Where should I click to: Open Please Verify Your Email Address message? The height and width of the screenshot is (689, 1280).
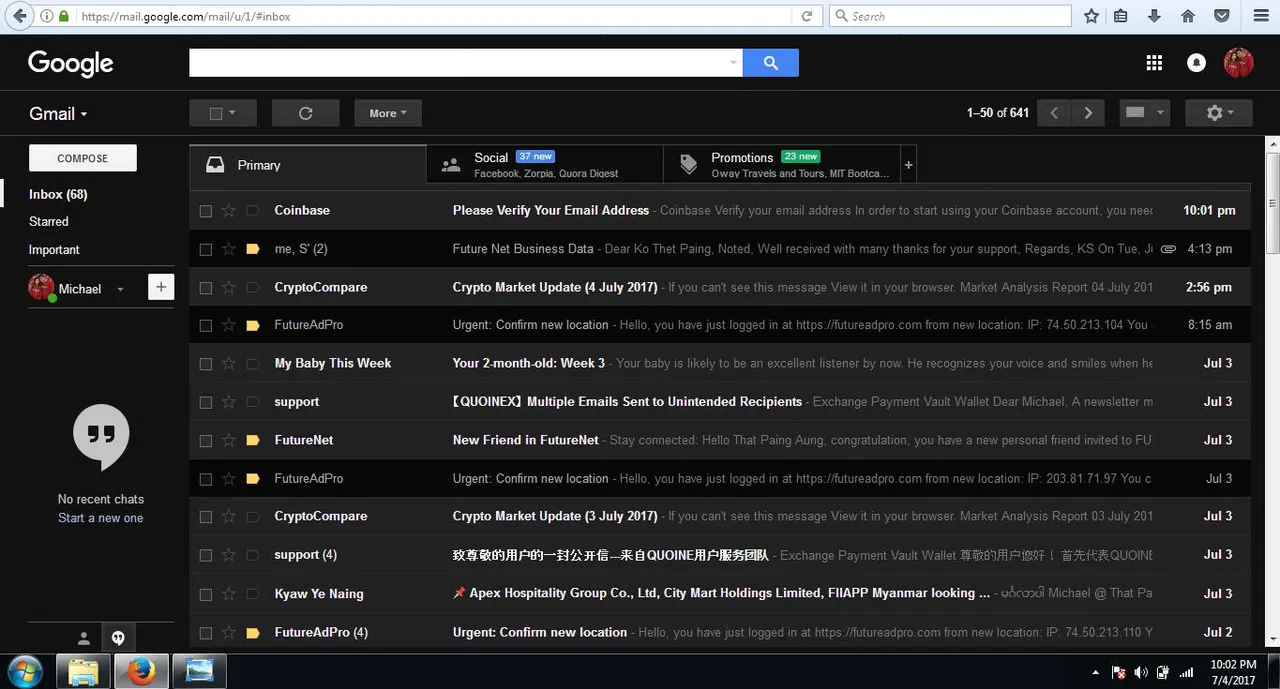pos(551,210)
